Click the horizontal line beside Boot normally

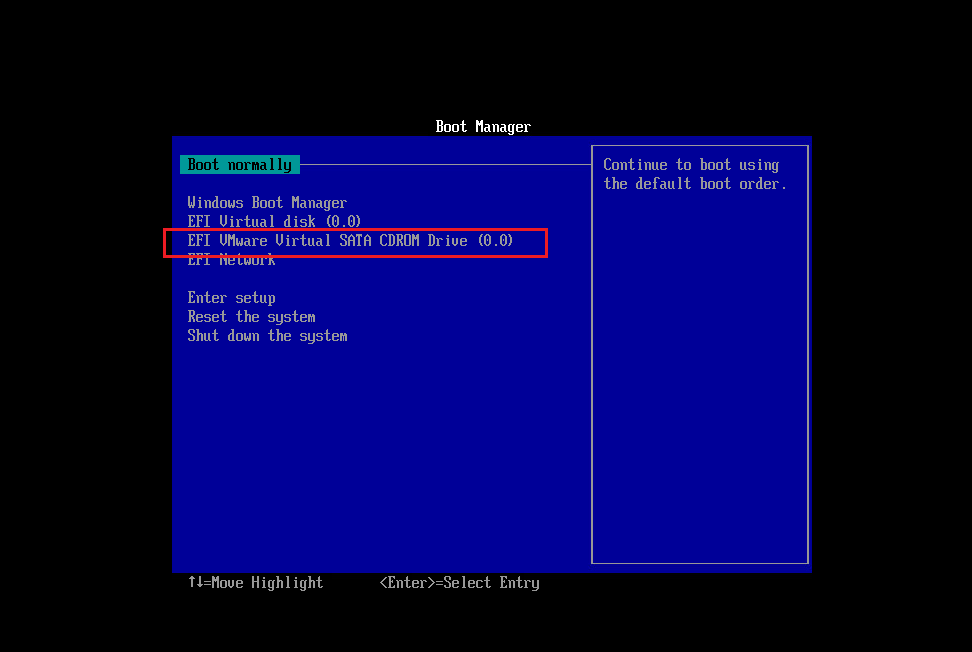point(445,164)
